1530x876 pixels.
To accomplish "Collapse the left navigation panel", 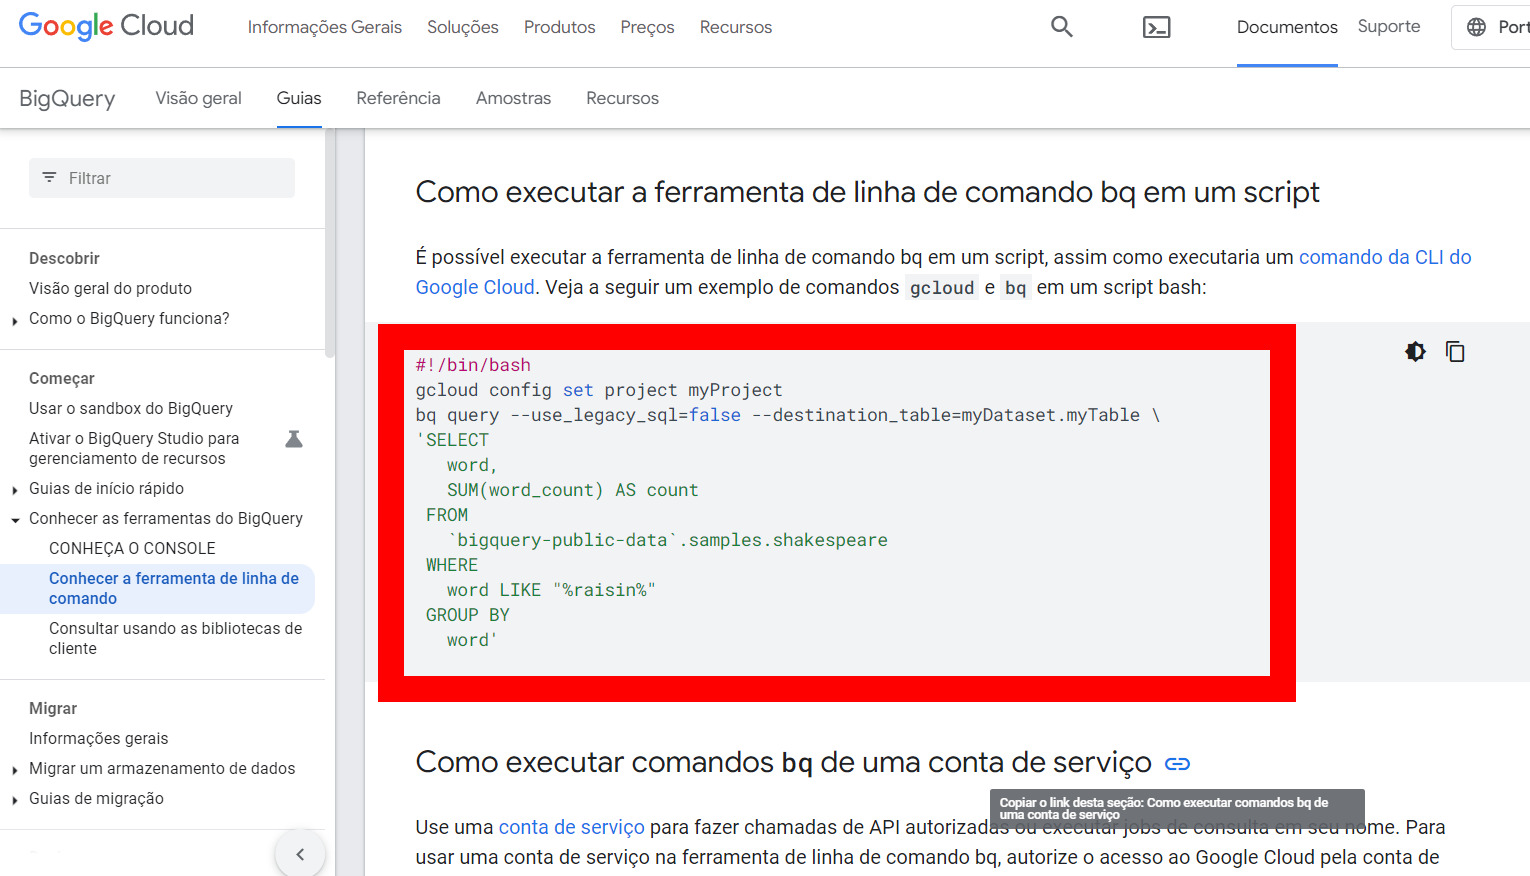I will point(300,854).
